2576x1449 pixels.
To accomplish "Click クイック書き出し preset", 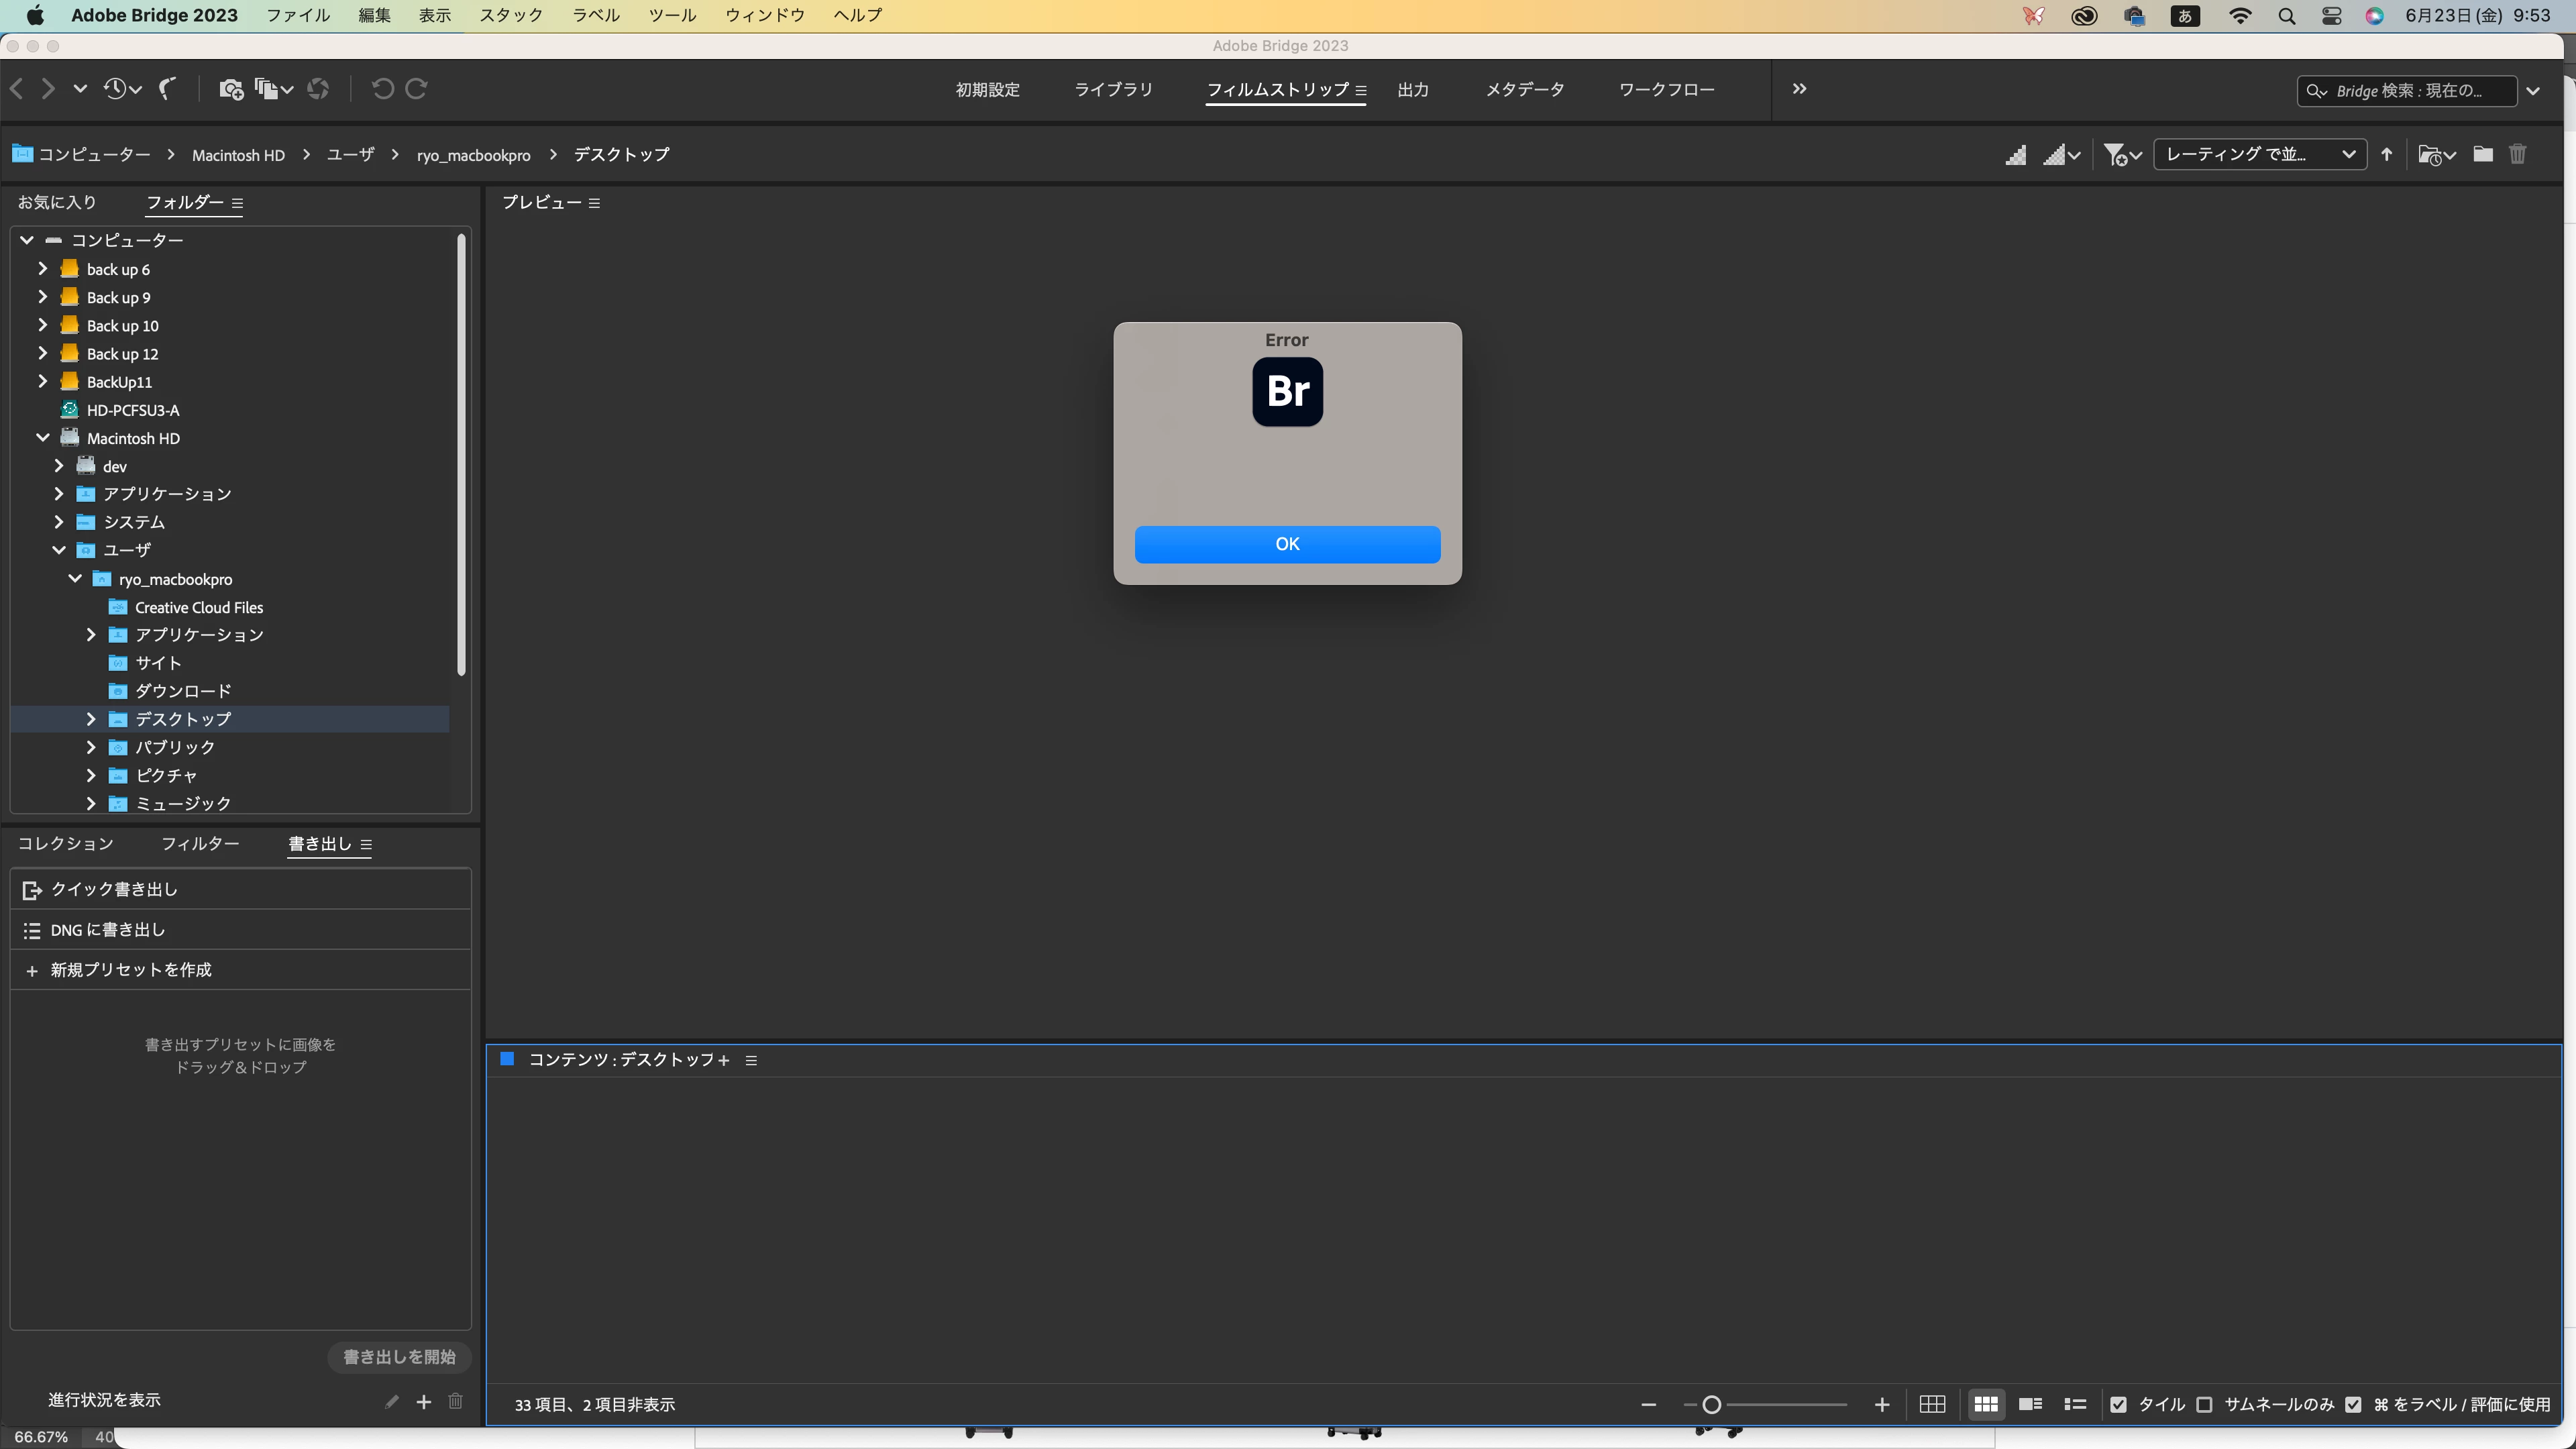I will point(114,889).
